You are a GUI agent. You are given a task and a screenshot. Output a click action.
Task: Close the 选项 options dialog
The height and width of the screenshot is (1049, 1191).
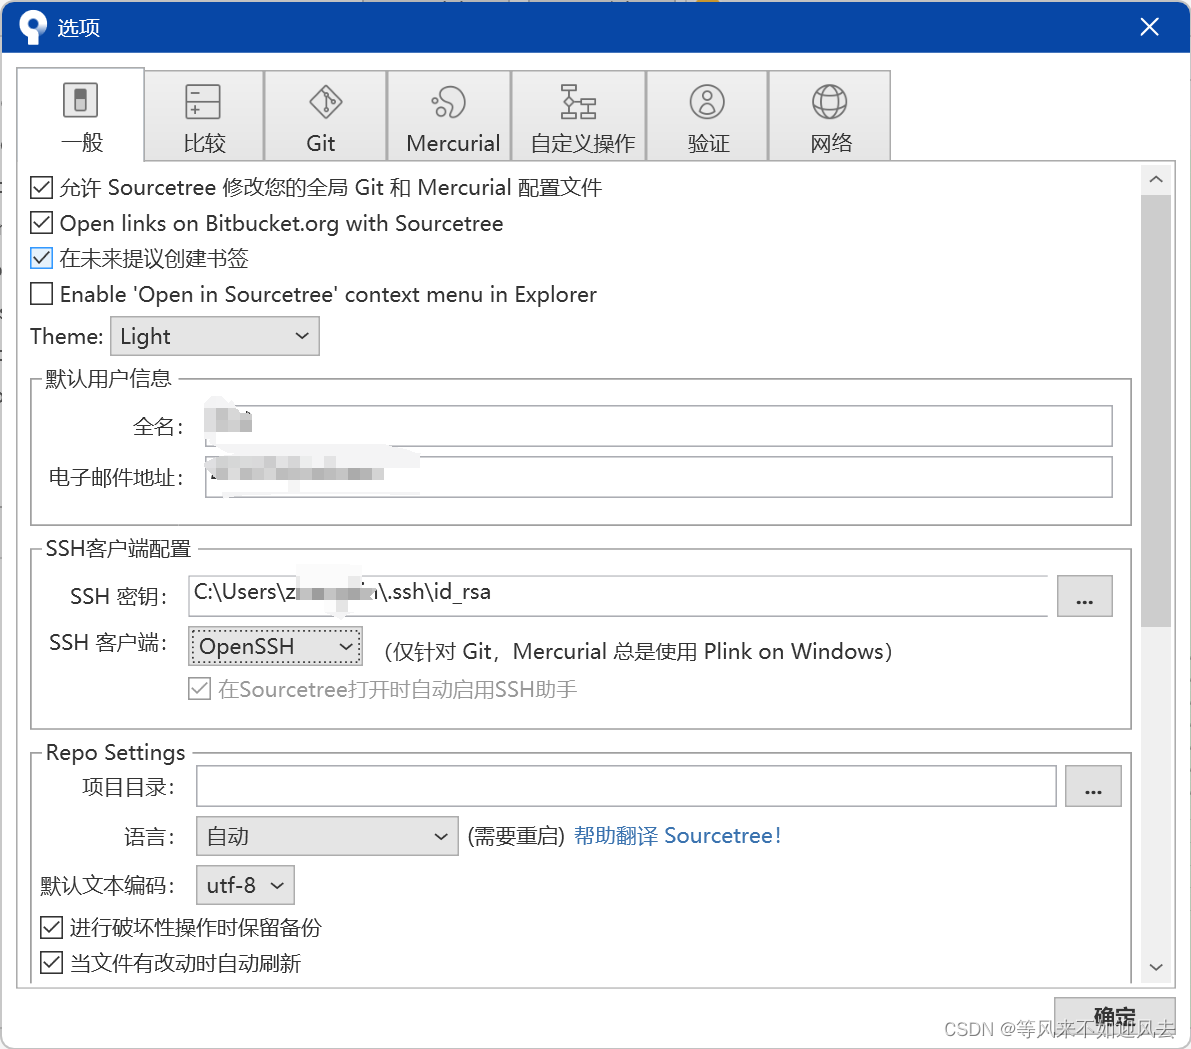pyautogui.click(x=1149, y=27)
